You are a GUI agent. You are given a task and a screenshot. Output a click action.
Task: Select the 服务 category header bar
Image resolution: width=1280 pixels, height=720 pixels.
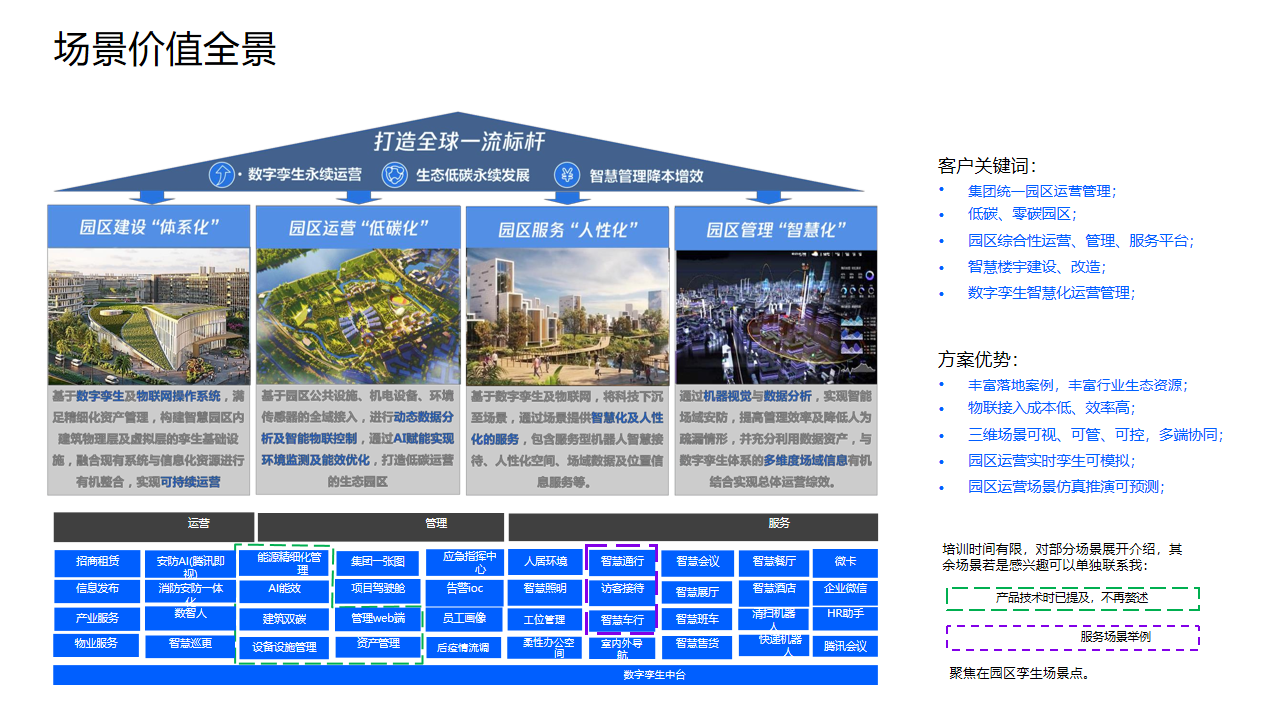pos(693,527)
